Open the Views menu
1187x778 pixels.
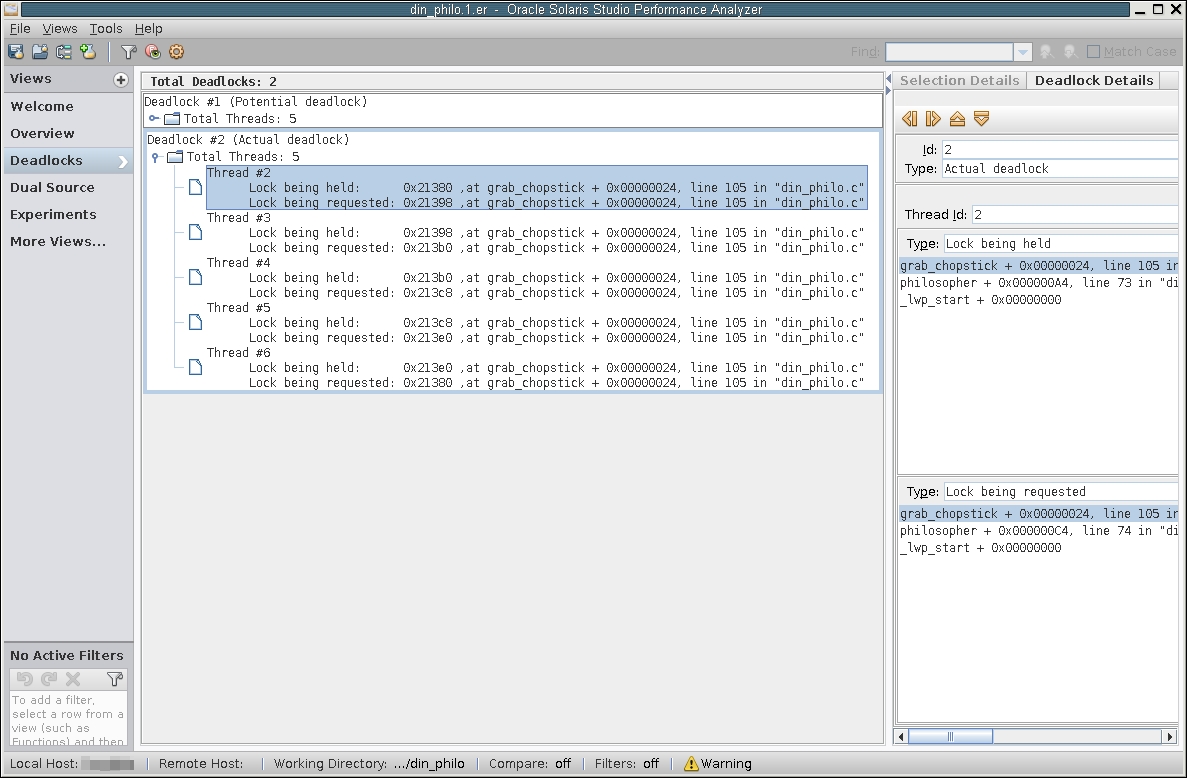click(x=60, y=28)
